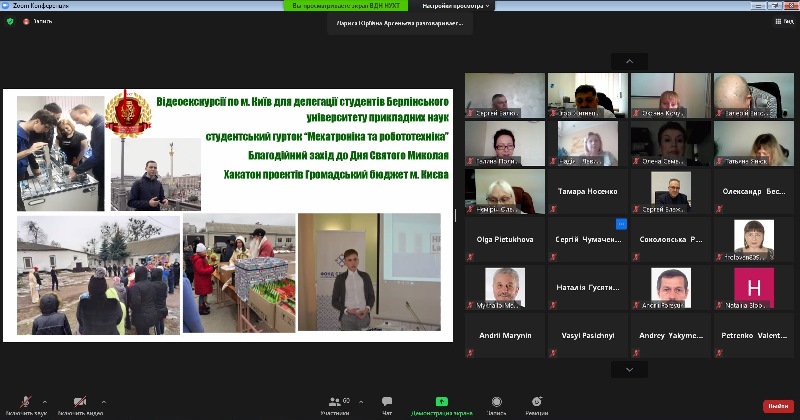The height and width of the screenshot is (420, 800).
Task: Select Олександр Бес... participant tile
Action: pos(754,191)
